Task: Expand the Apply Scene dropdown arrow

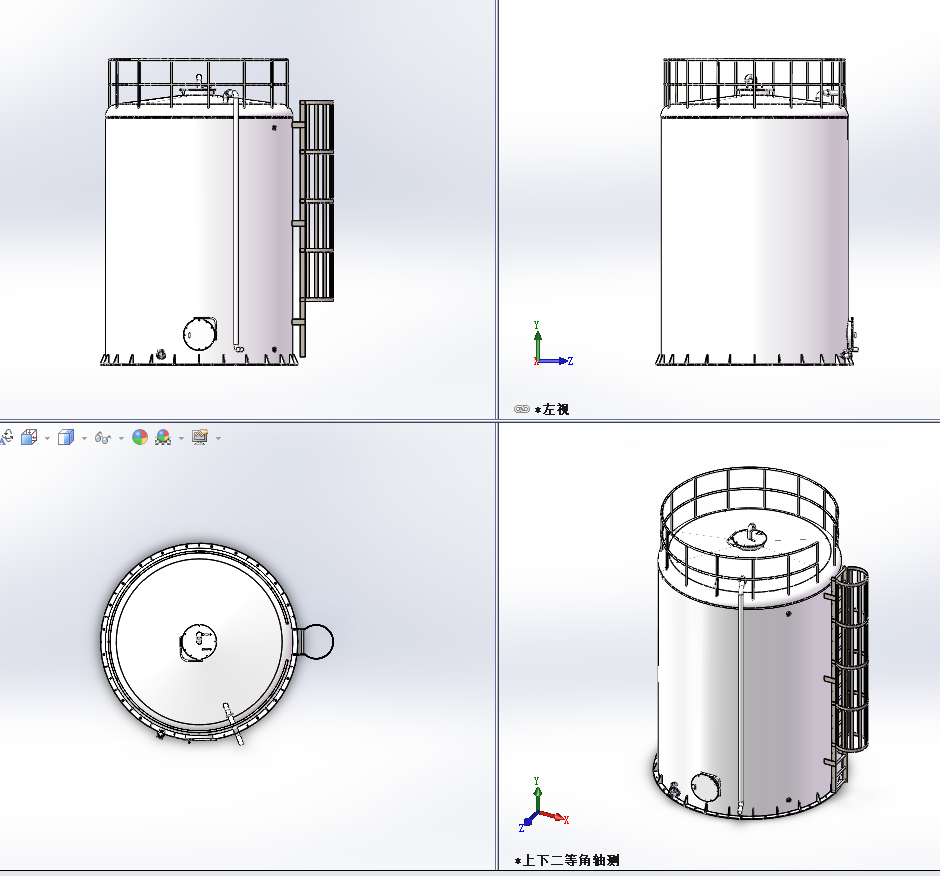Action: coord(182,438)
